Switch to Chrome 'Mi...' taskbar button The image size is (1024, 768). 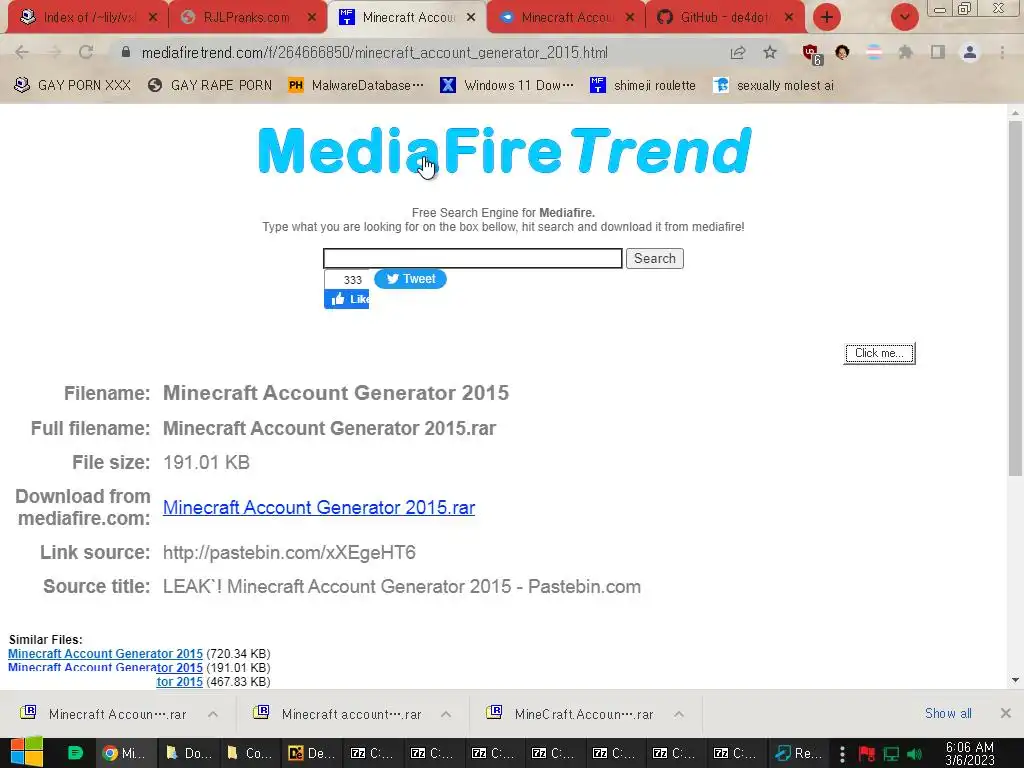(x=126, y=753)
